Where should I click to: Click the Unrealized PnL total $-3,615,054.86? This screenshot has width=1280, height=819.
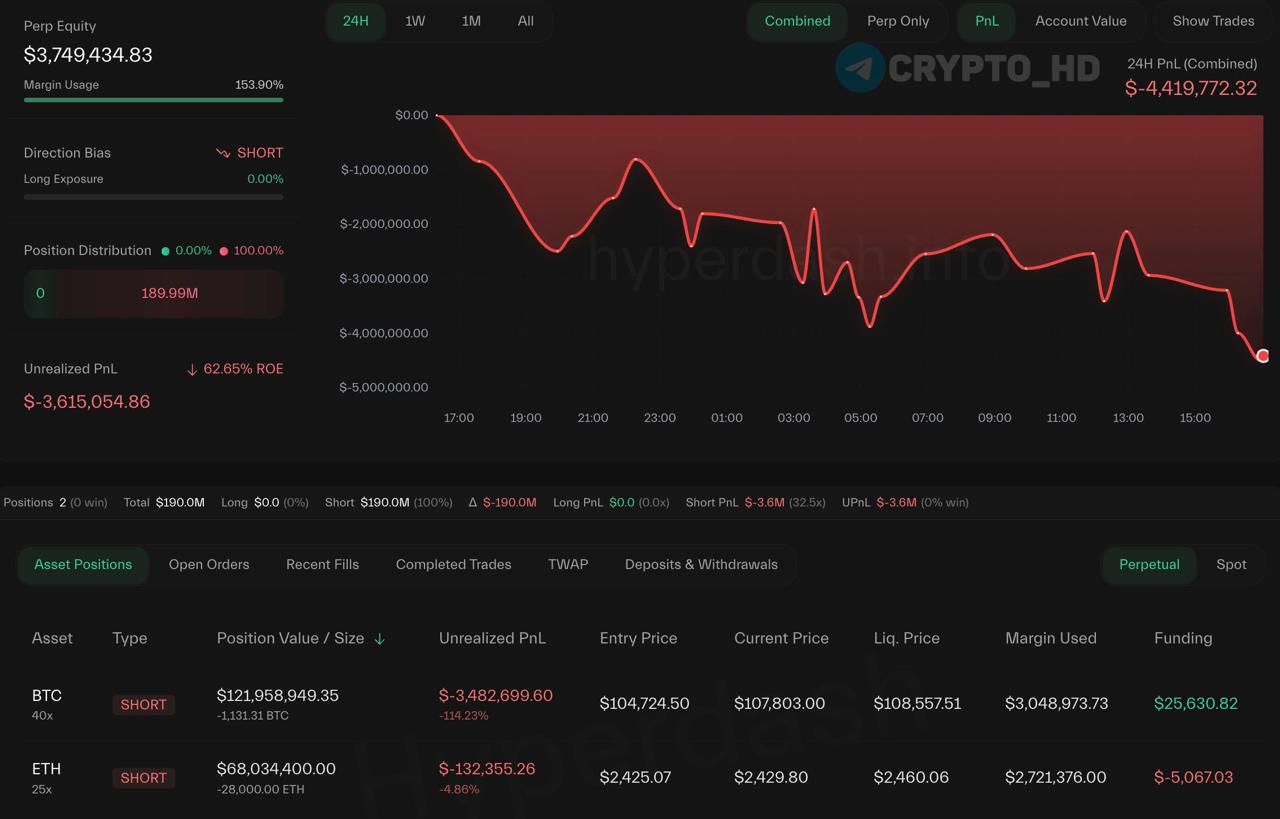[x=87, y=402]
